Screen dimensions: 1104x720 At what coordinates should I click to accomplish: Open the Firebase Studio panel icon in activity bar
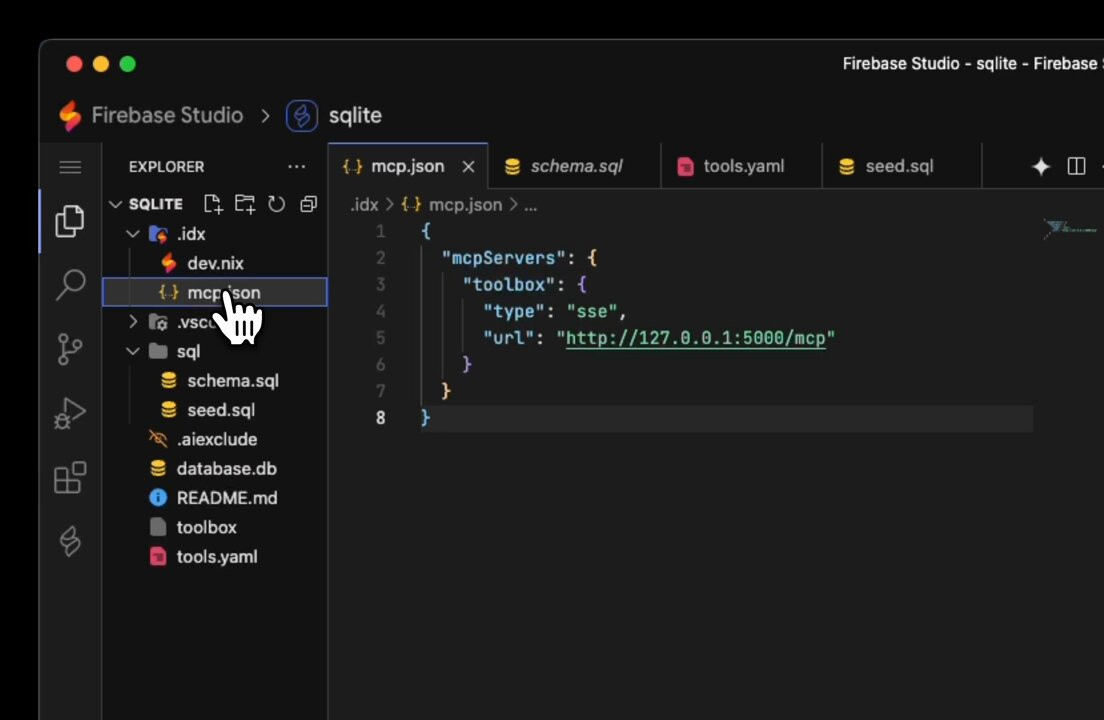70,541
